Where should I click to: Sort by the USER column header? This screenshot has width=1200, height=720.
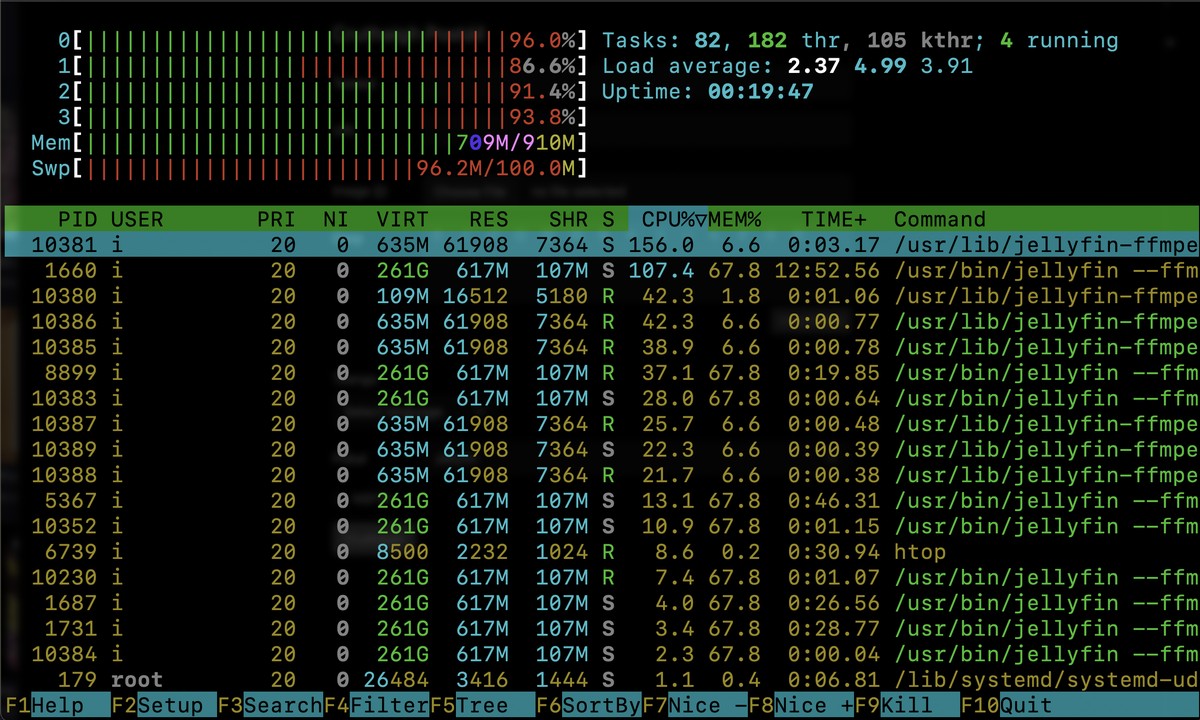point(137,219)
